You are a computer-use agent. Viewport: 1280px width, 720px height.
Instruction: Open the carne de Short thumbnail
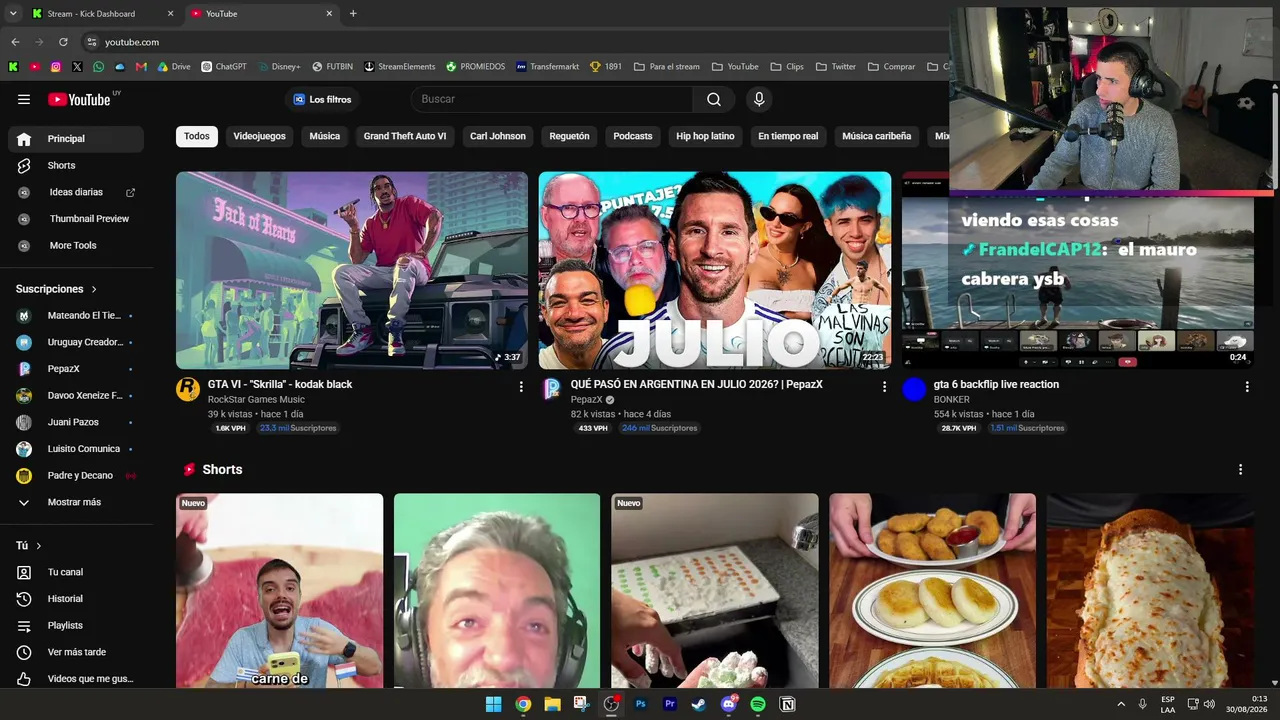(280, 591)
